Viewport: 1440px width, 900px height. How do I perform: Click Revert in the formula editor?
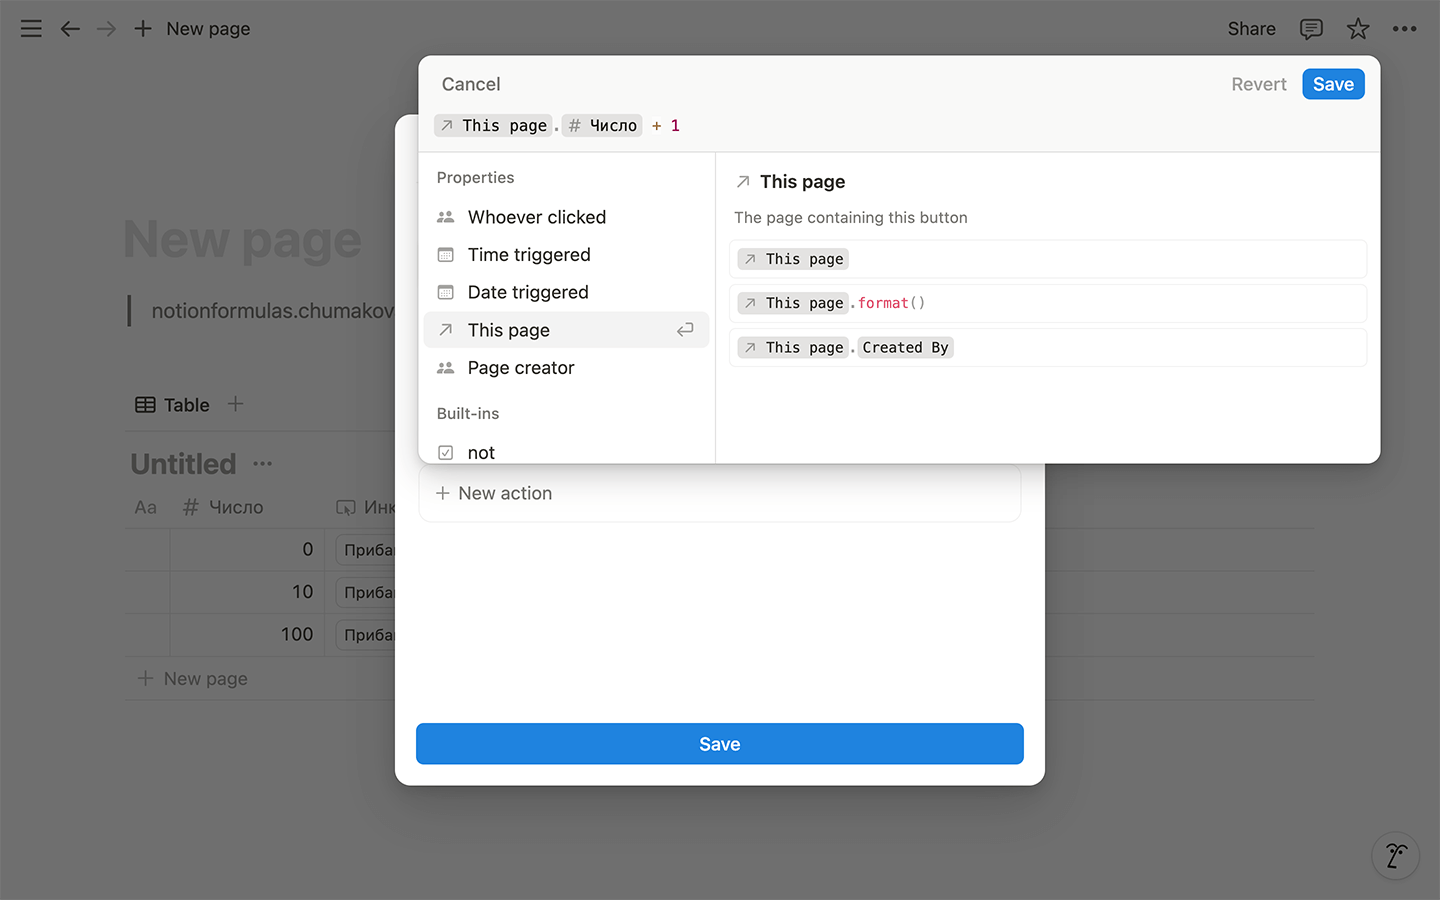click(x=1259, y=84)
